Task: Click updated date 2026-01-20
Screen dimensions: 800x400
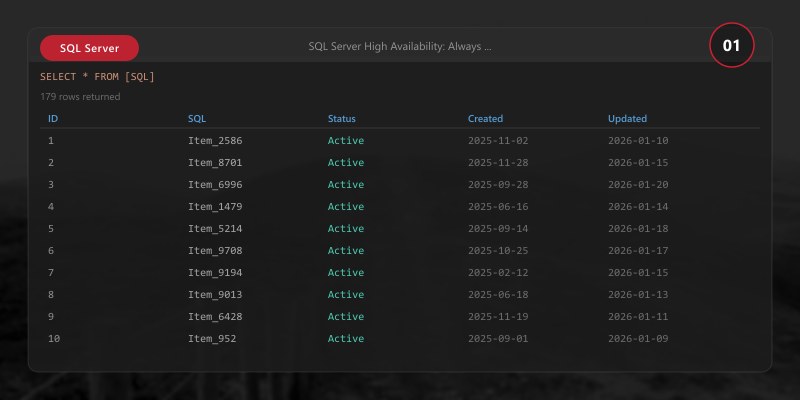Action: coord(638,184)
